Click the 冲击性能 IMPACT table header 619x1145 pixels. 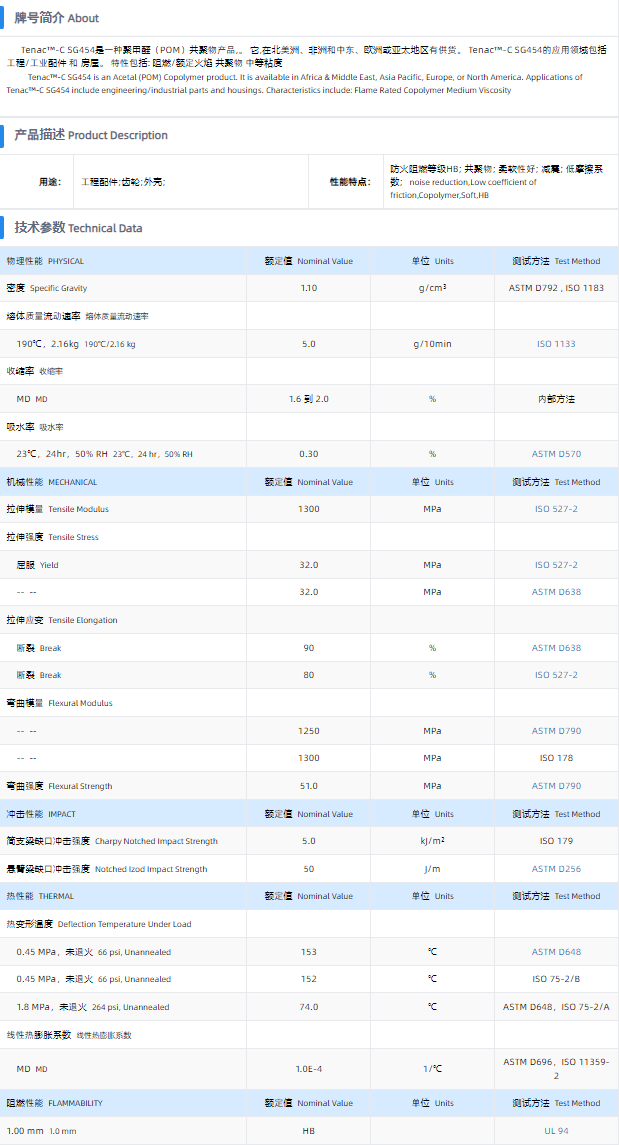[x=41, y=813]
